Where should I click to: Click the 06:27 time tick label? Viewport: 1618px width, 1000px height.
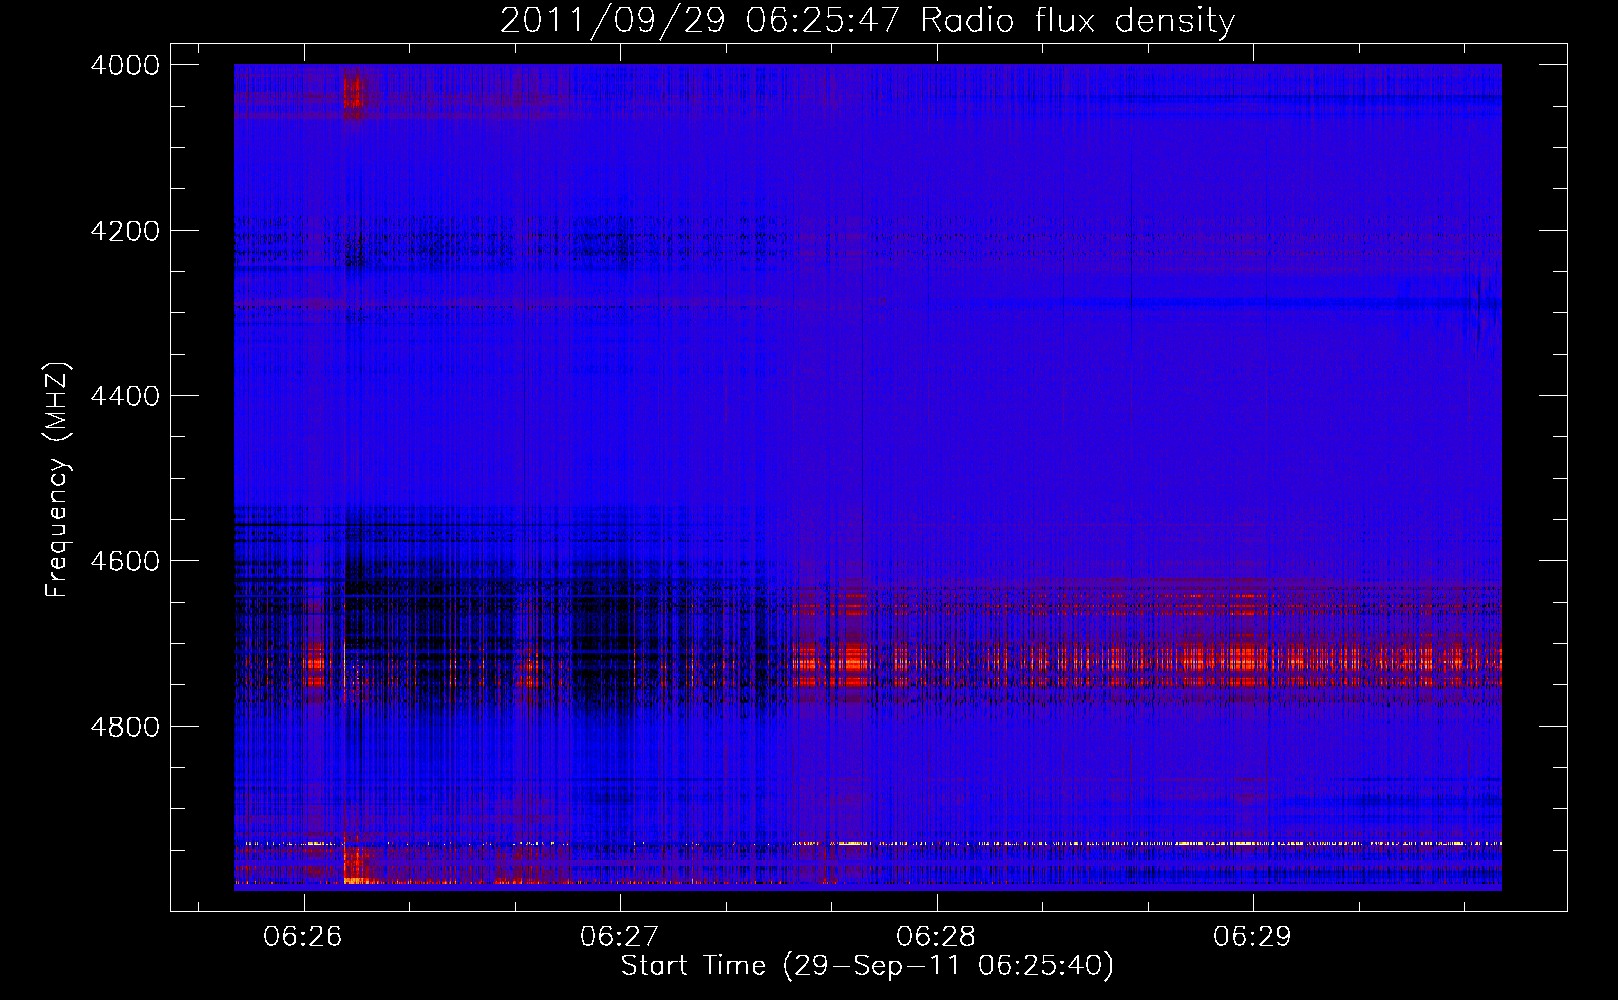click(x=620, y=937)
